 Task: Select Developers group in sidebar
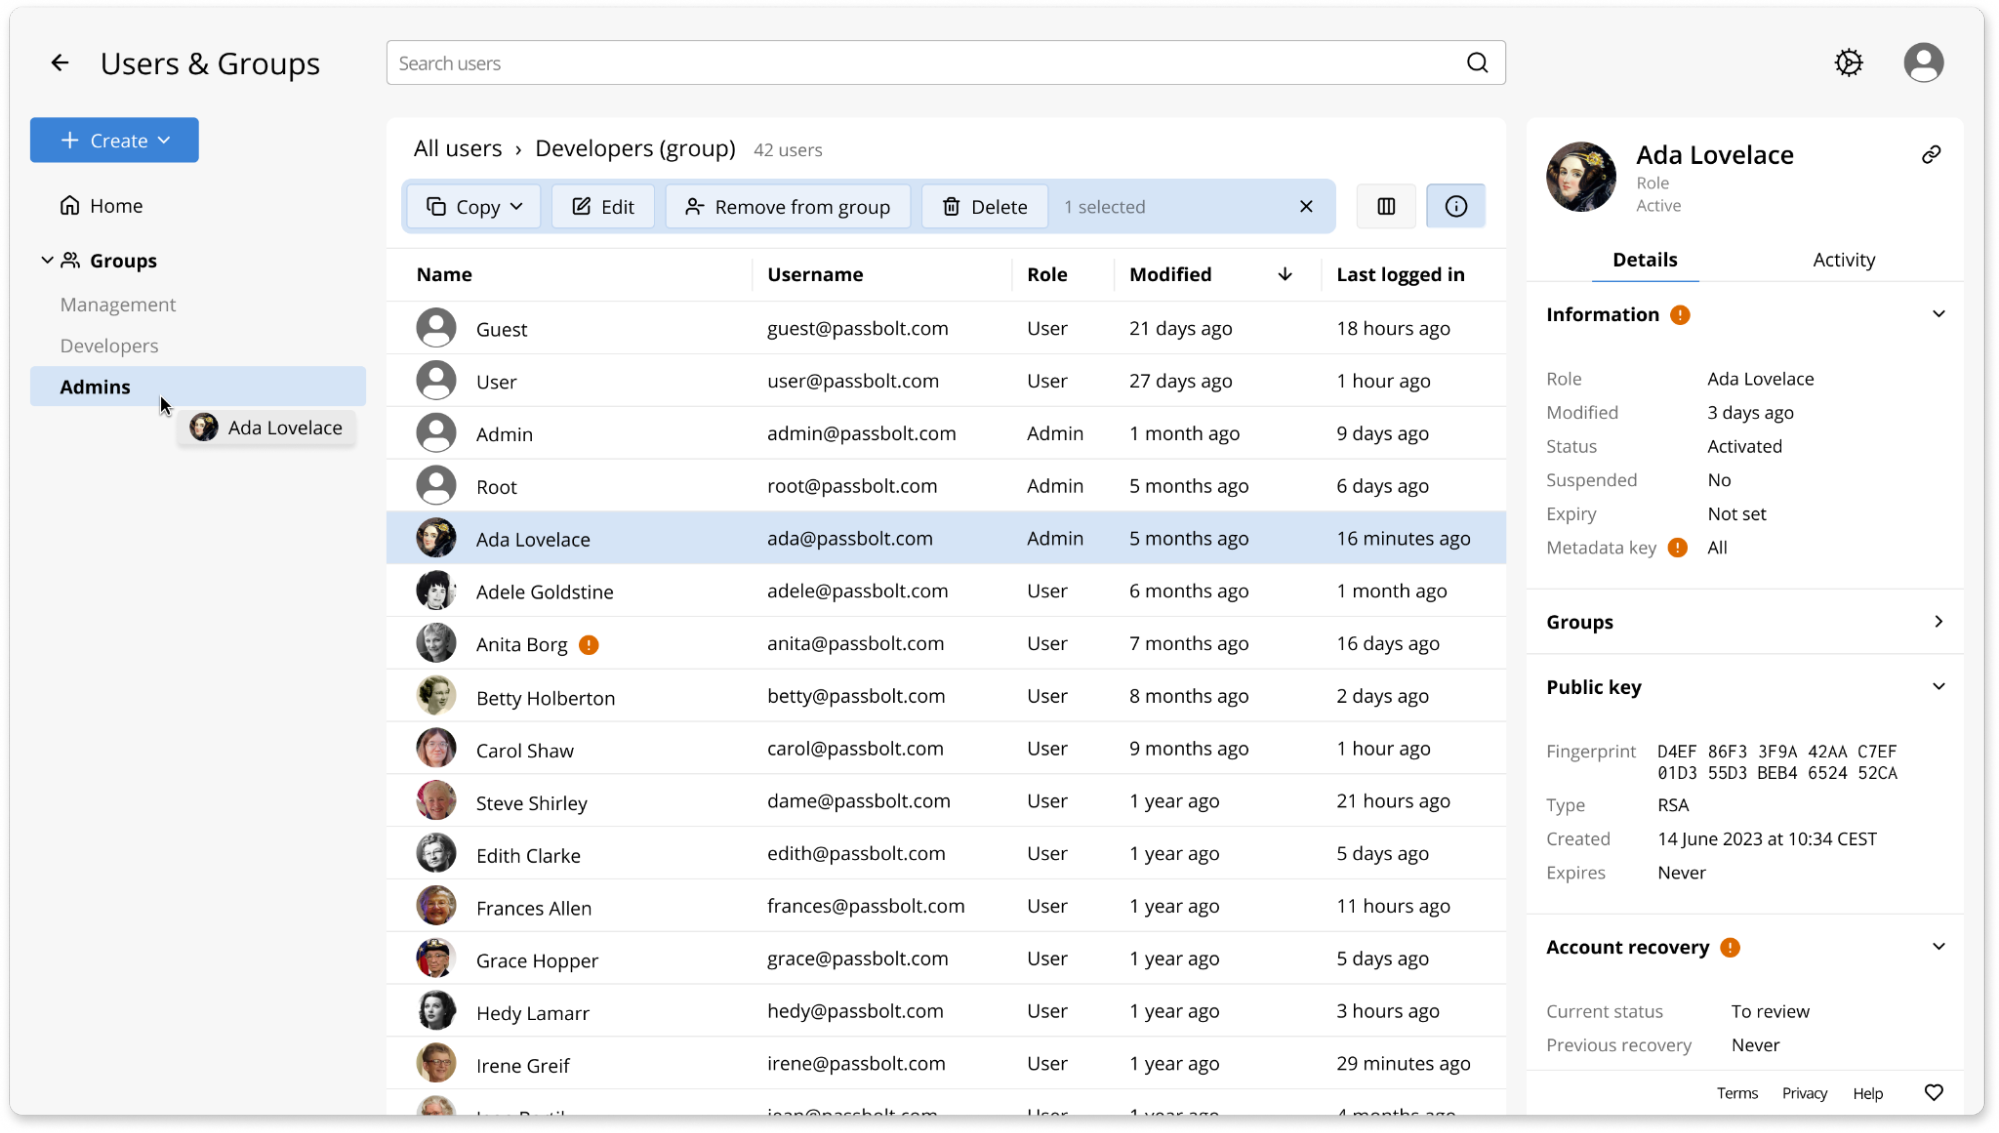click(x=109, y=346)
